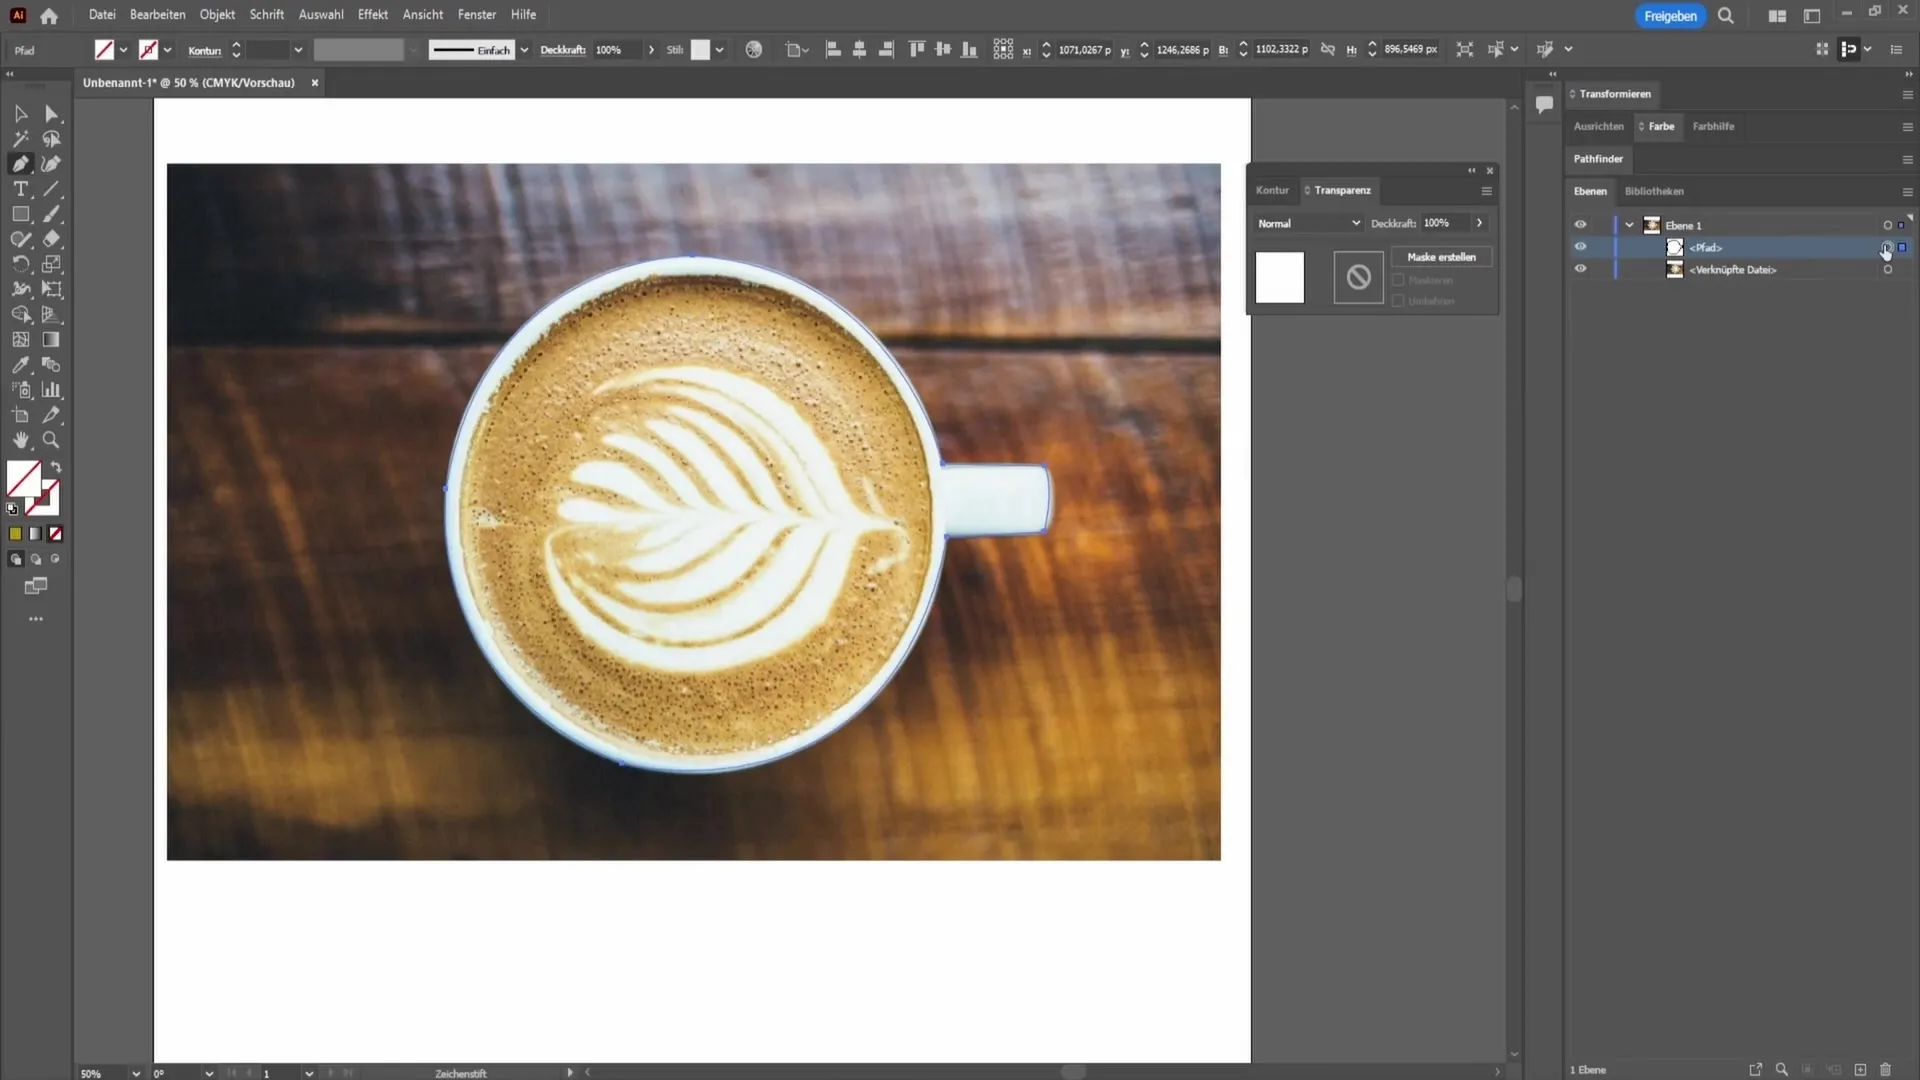Screen dimensions: 1920x1080
Task: Click the Fill color swatch in toolbox
Action: 24,478
